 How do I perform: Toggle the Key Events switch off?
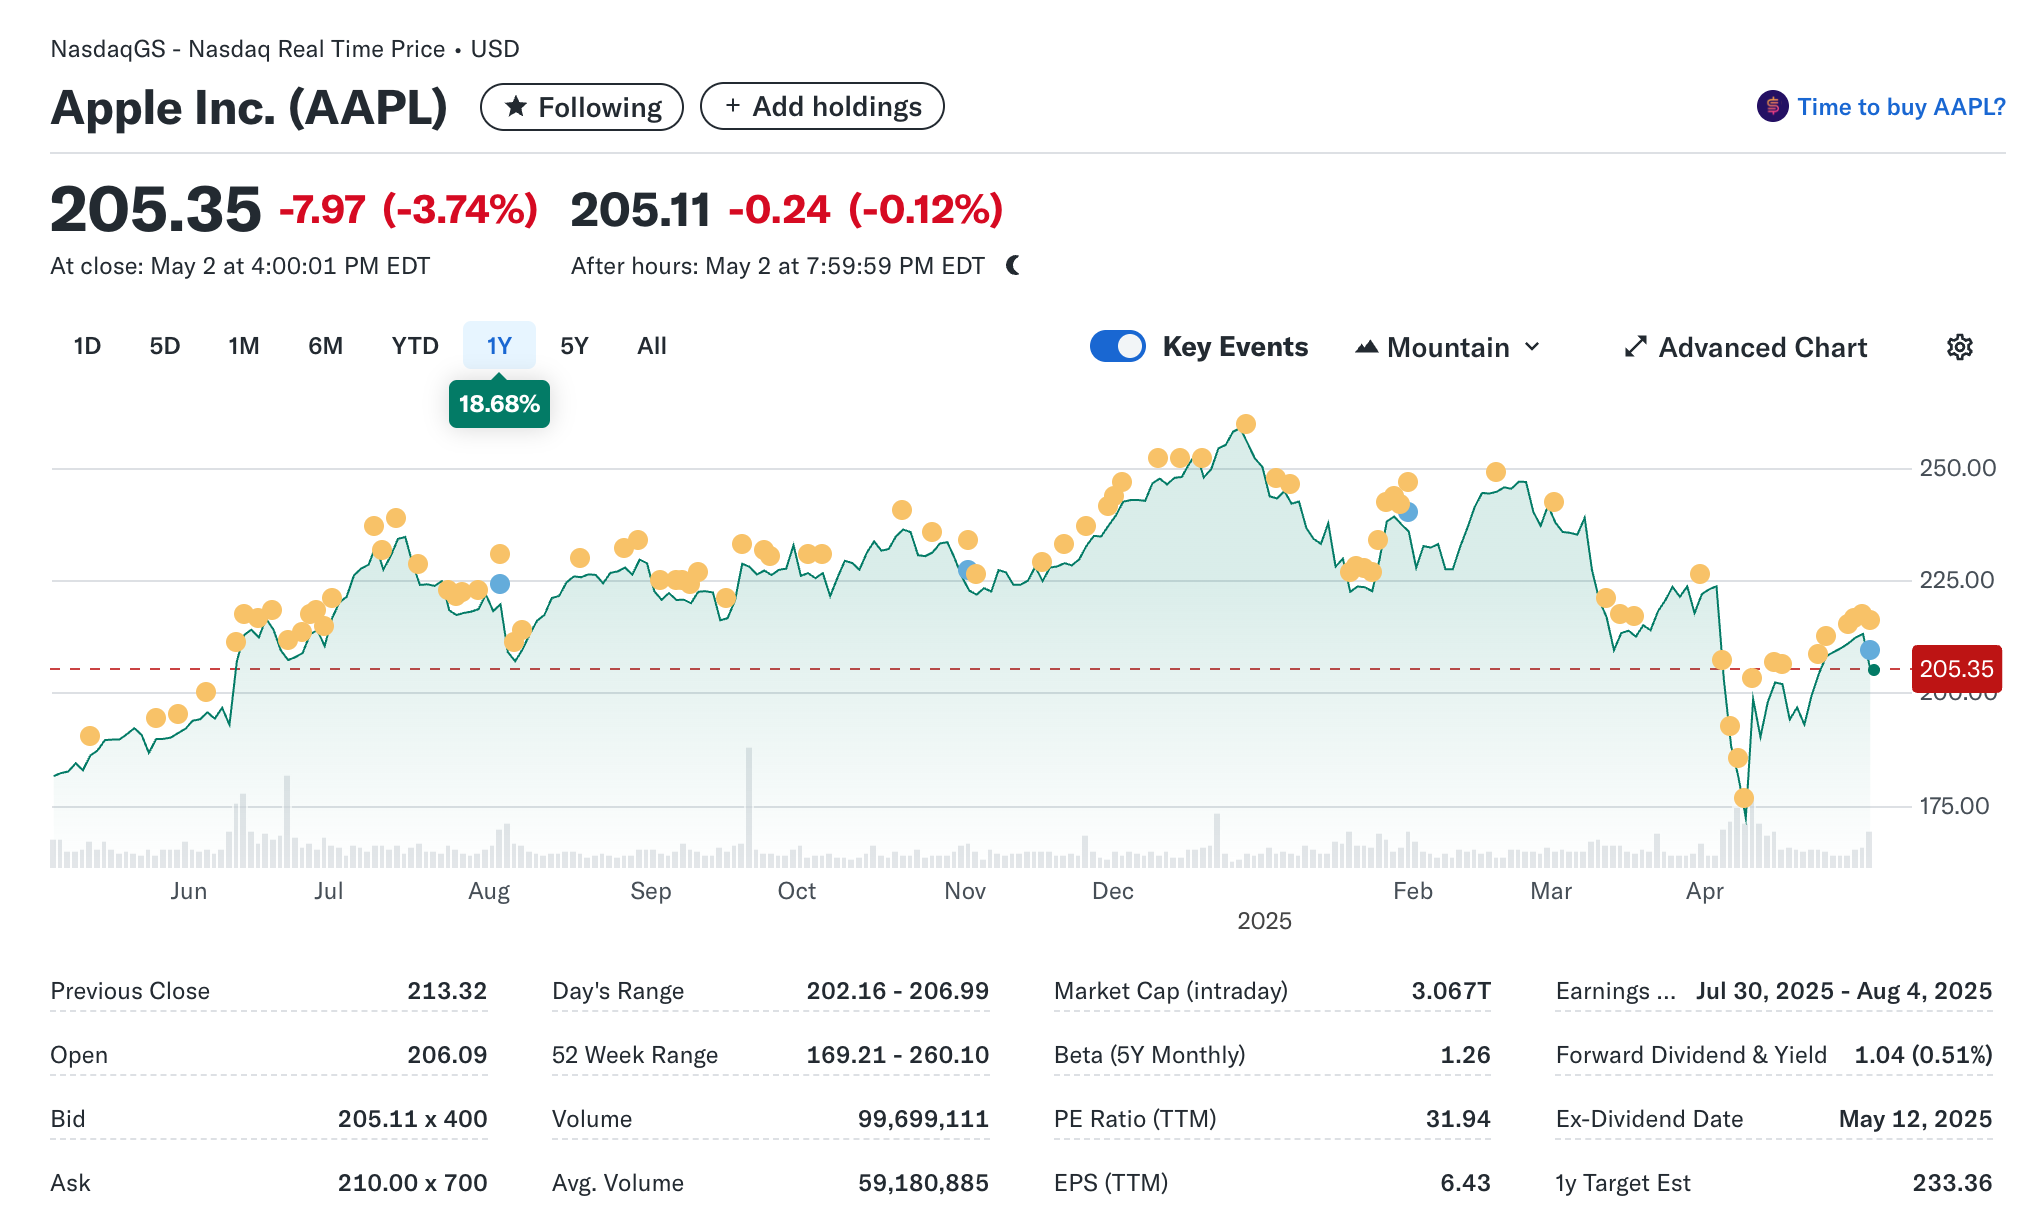(1117, 346)
